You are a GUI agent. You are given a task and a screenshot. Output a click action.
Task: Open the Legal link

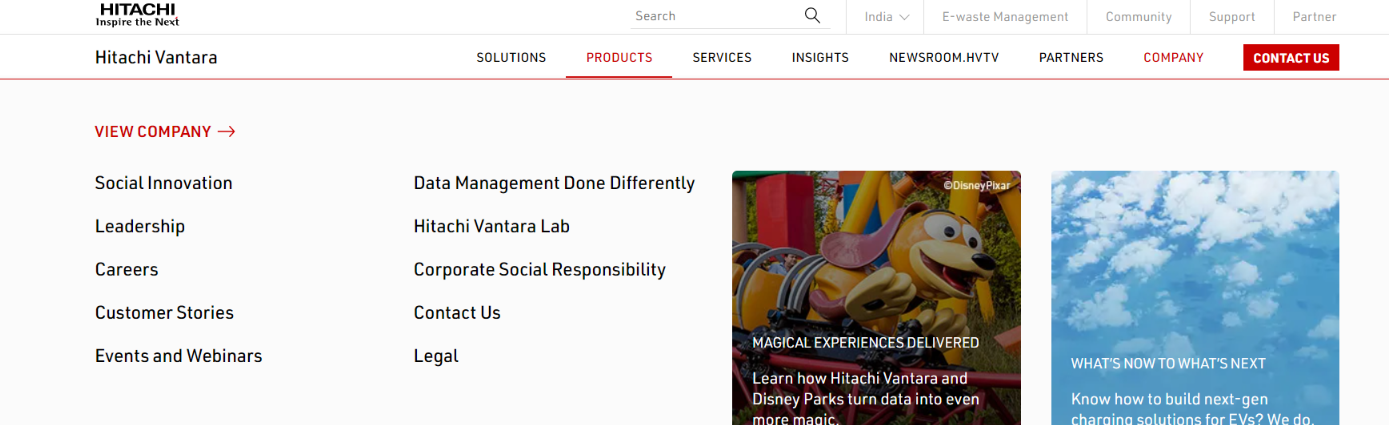[436, 355]
